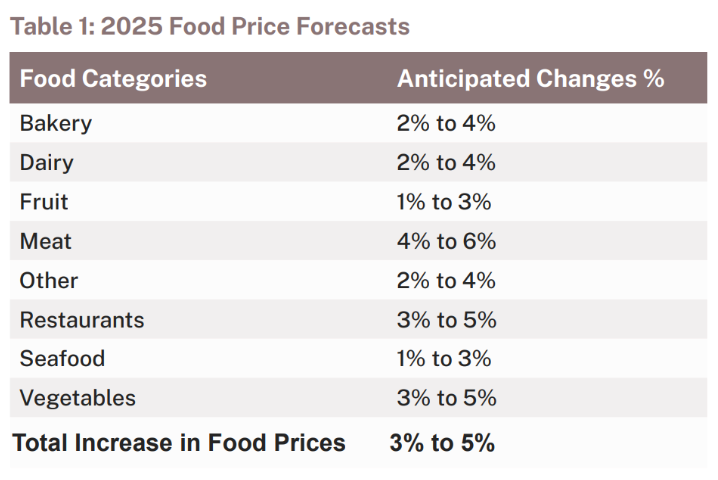Viewport: 718px width, 480px height.
Task: Select the "Food Categories" column header
Action: pyautogui.click(x=113, y=79)
